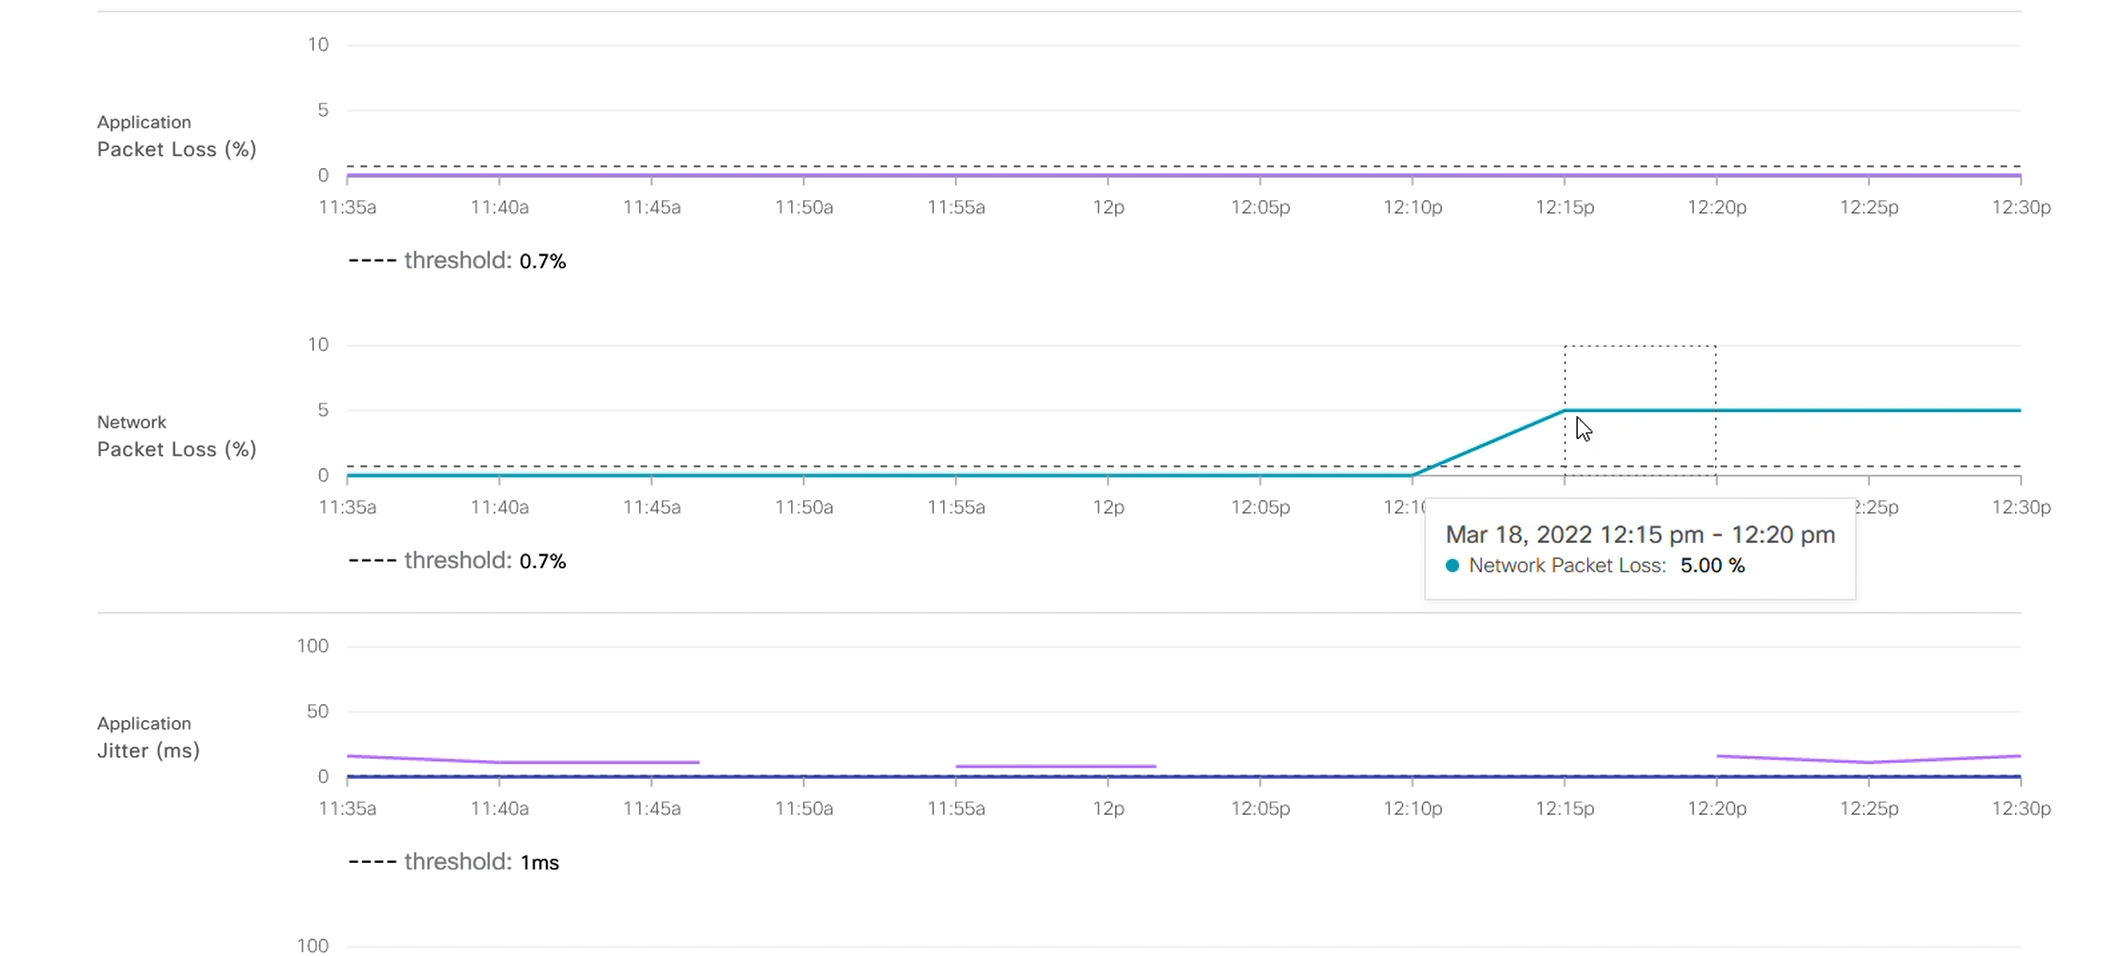
Task: Click the jitter line segment near 11:55a
Action: pyautogui.click(x=1055, y=766)
